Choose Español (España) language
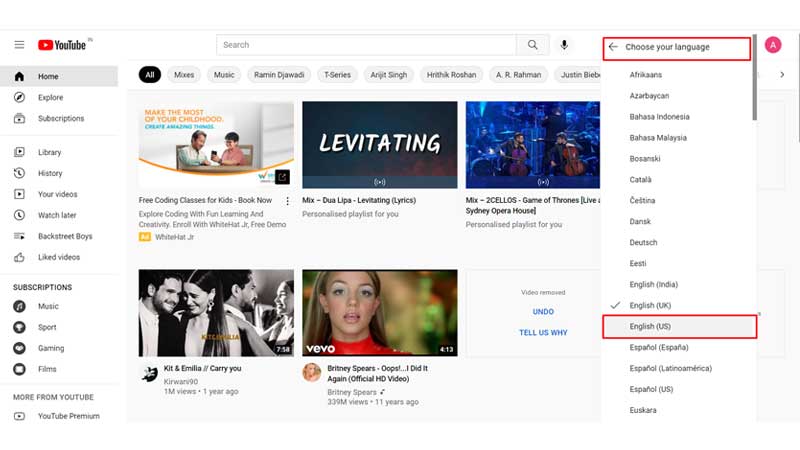The width and height of the screenshot is (800, 450). tap(679, 347)
